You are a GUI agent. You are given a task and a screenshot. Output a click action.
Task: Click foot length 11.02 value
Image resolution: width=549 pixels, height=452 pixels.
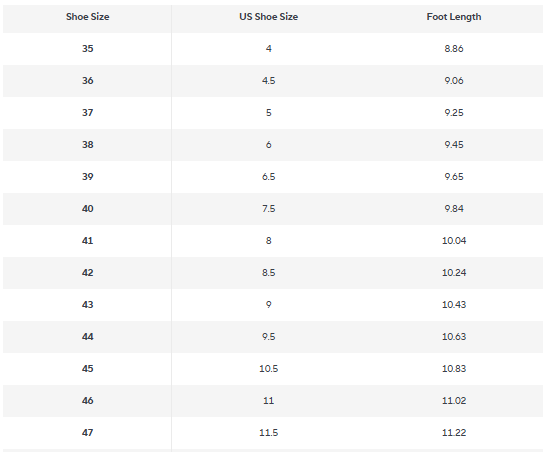454,401
